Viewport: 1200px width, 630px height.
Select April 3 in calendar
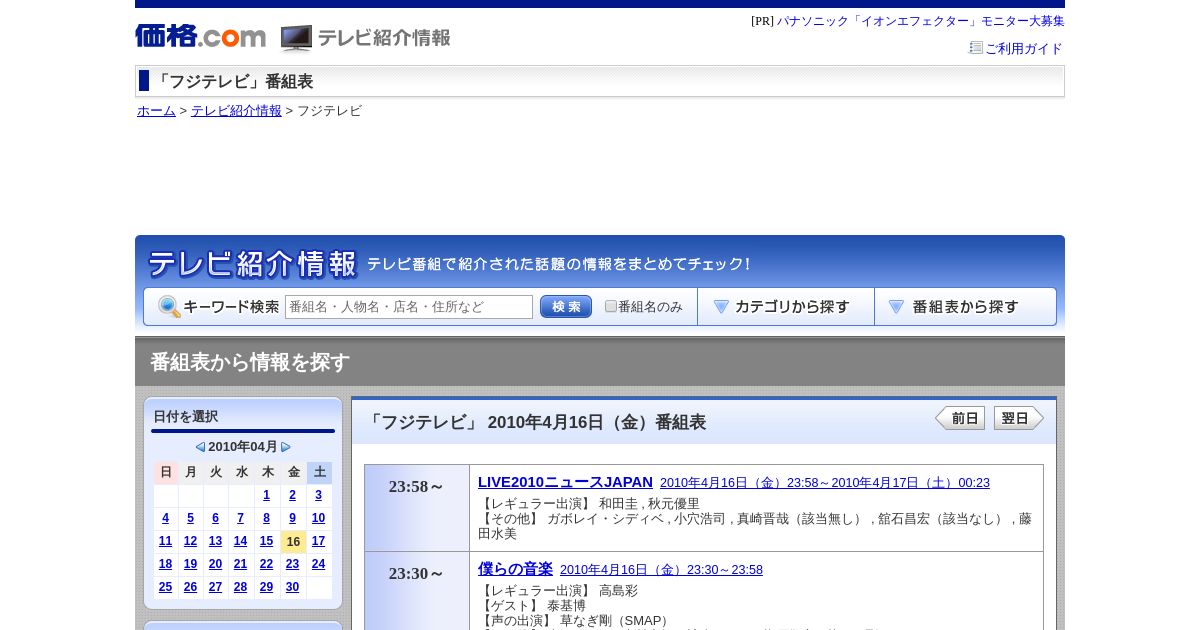[319, 495]
